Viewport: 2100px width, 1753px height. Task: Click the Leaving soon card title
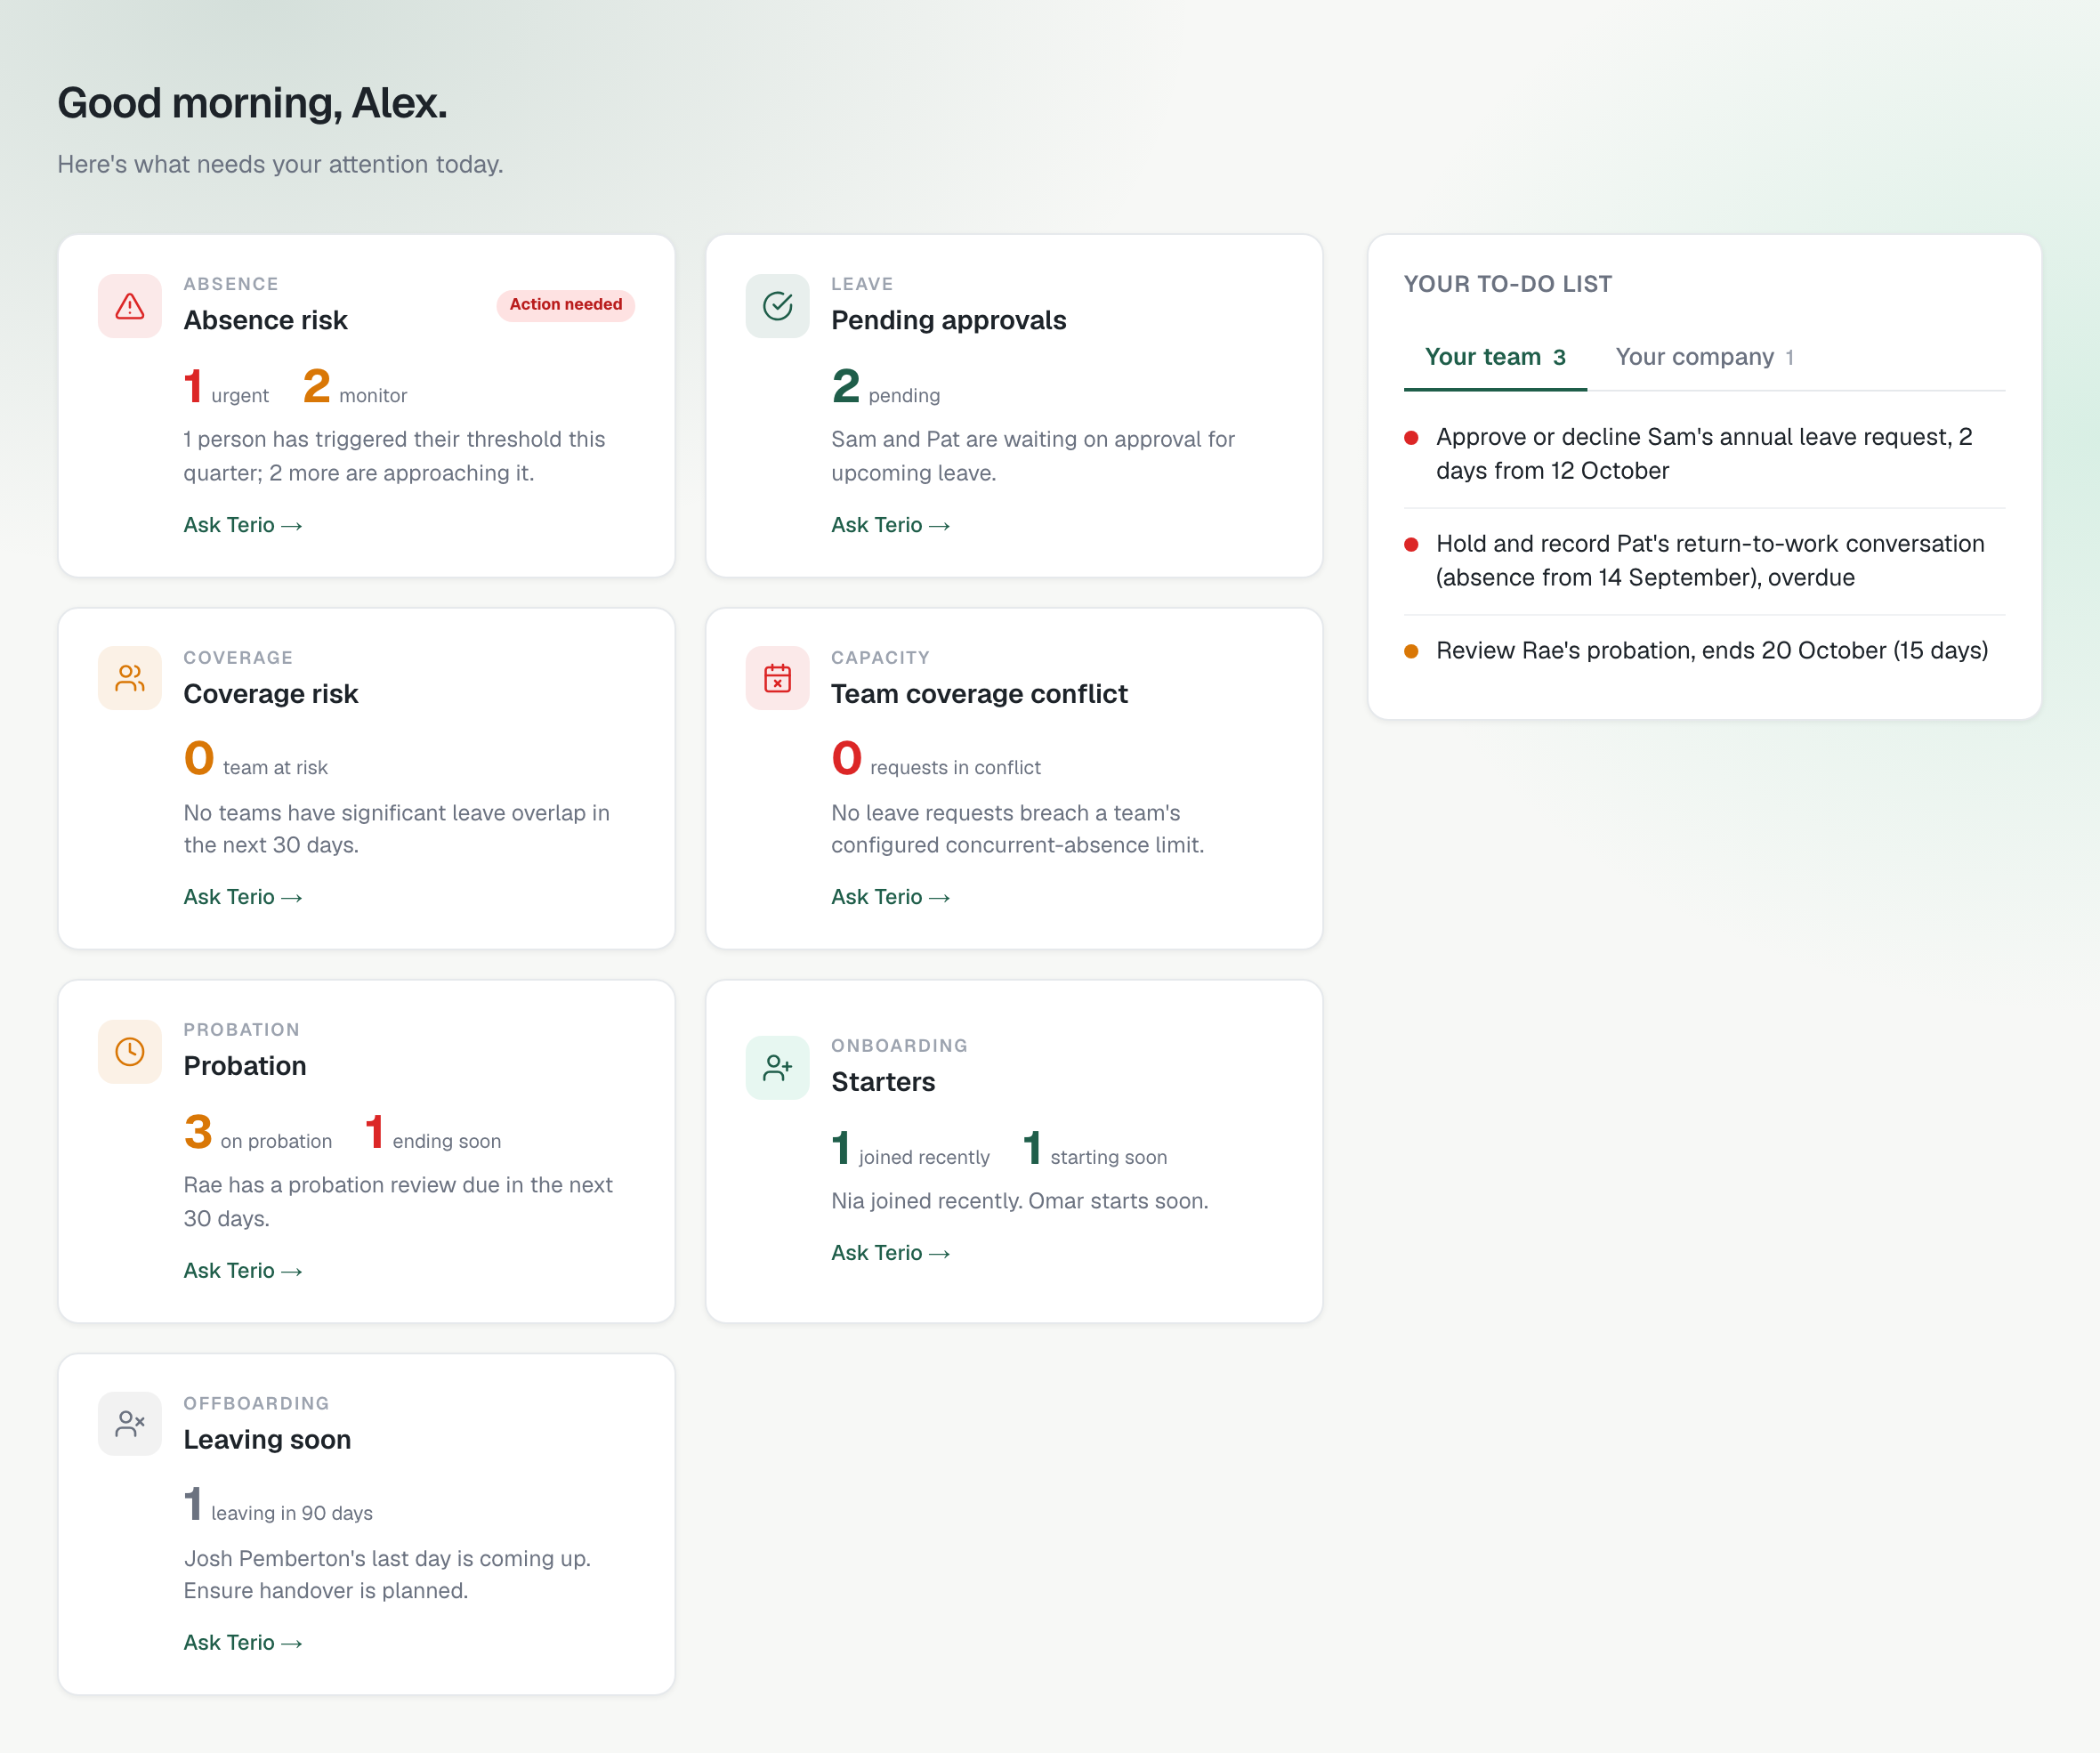(267, 1440)
